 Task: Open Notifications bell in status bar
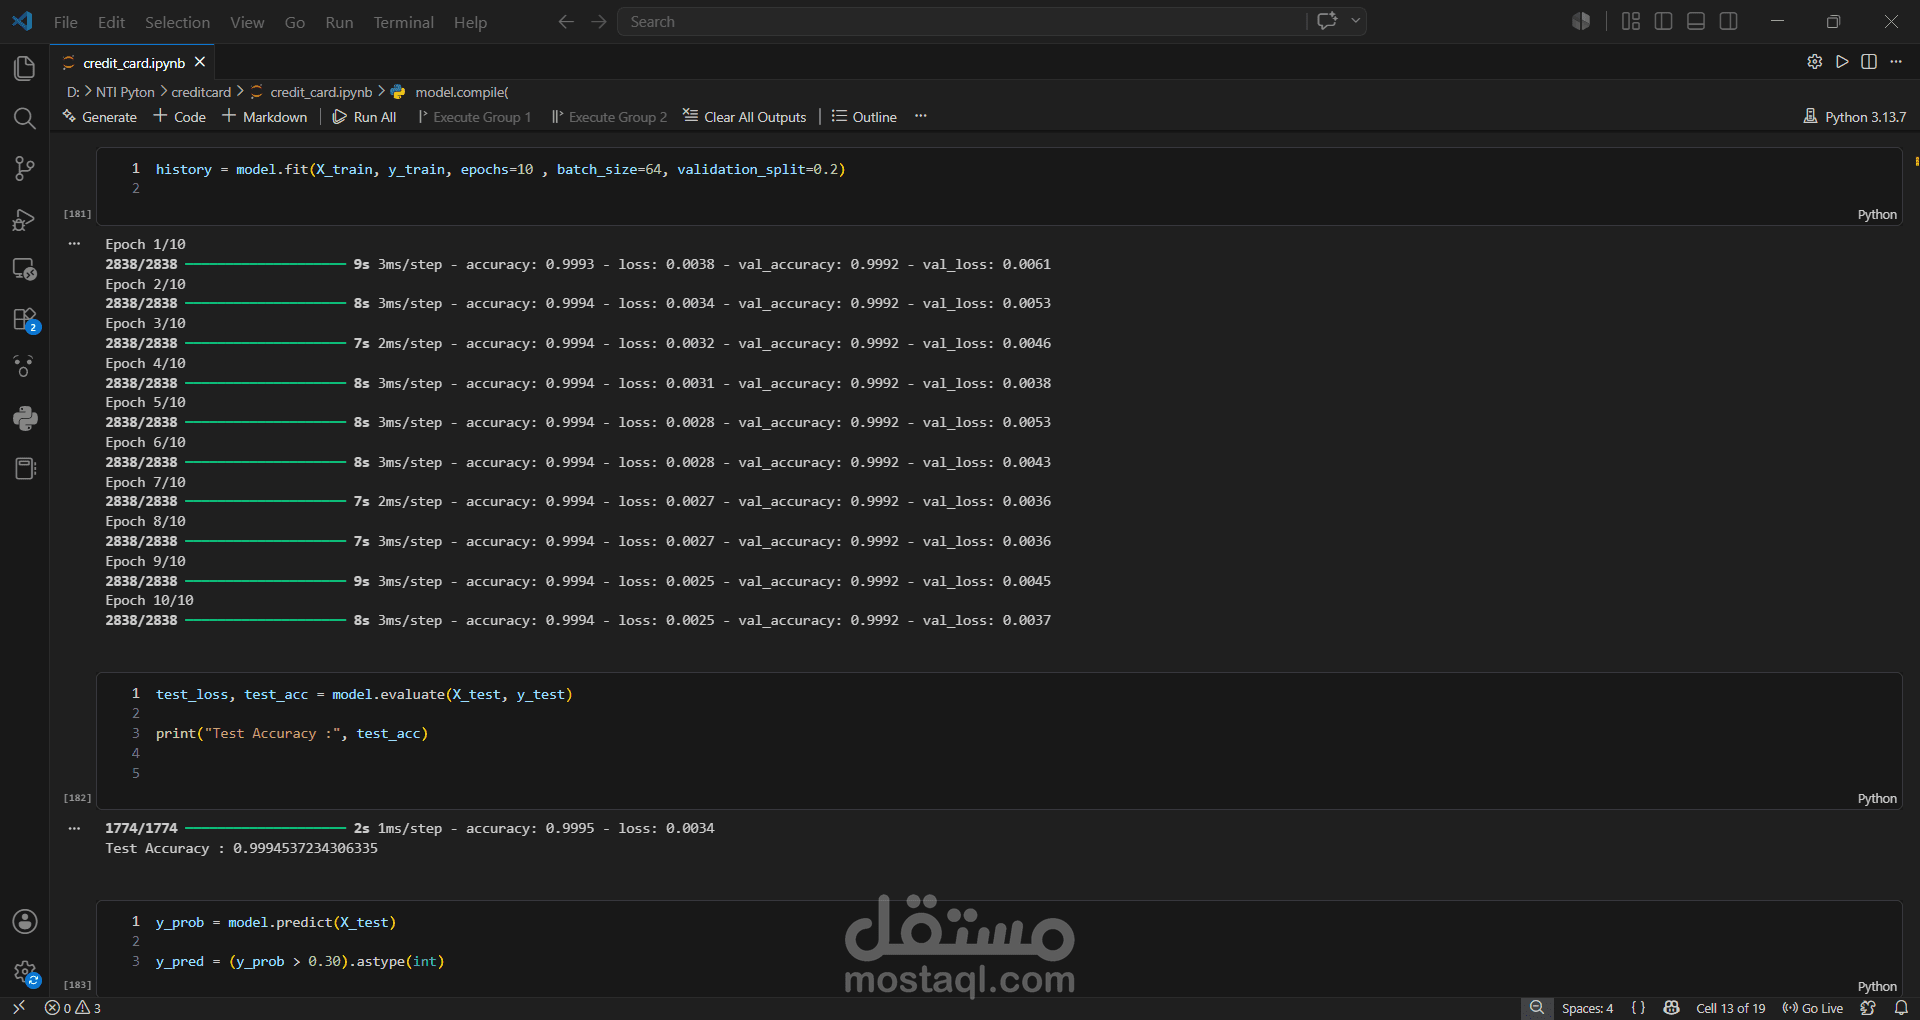1901,1008
